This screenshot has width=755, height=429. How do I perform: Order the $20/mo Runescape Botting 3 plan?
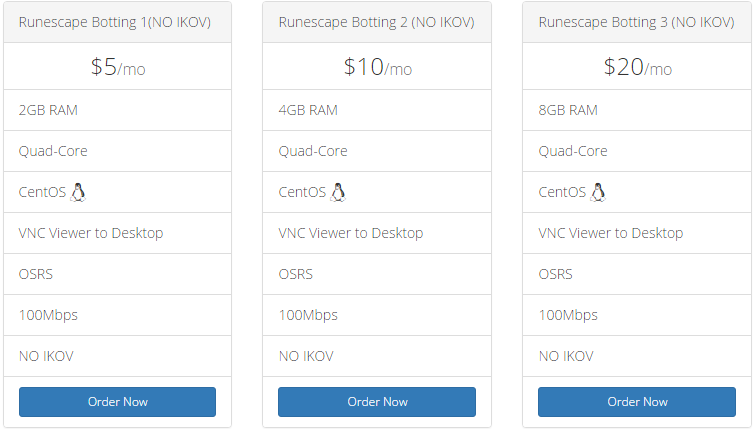click(637, 402)
